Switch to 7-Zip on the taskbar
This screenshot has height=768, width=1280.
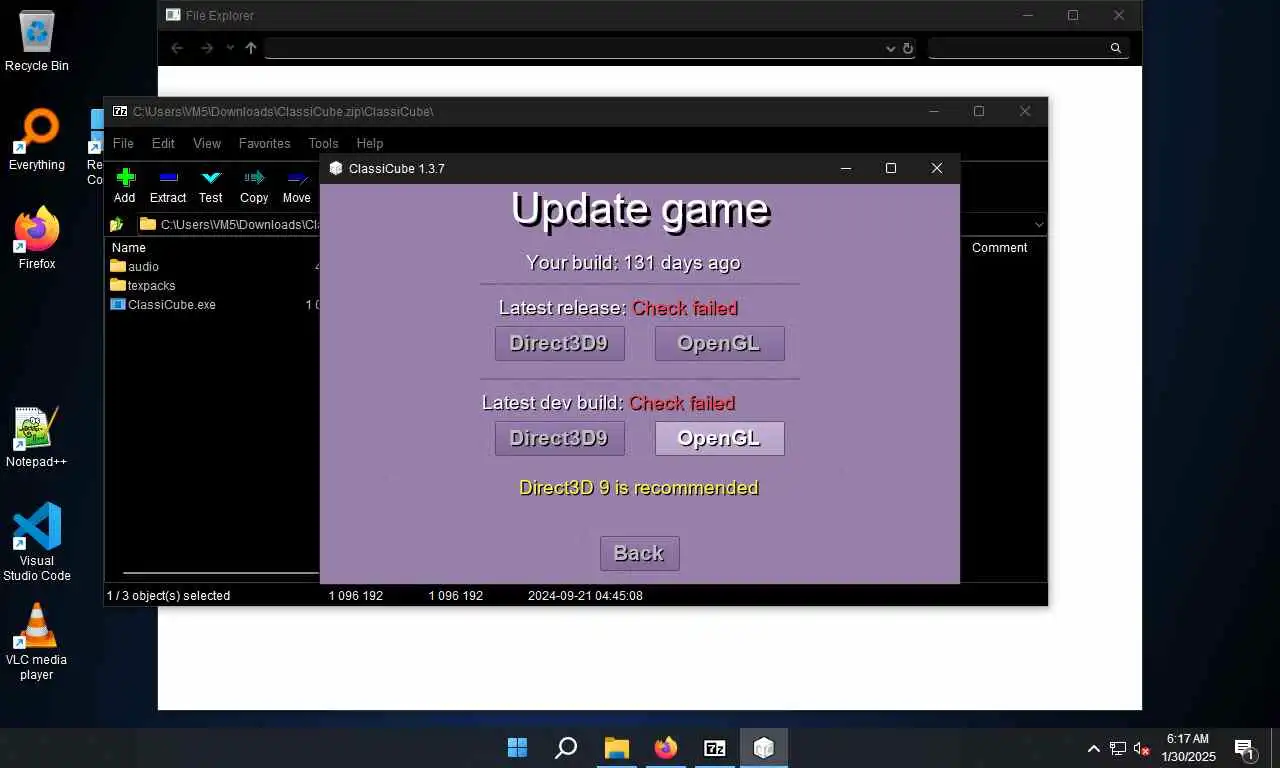click(715, 748)
